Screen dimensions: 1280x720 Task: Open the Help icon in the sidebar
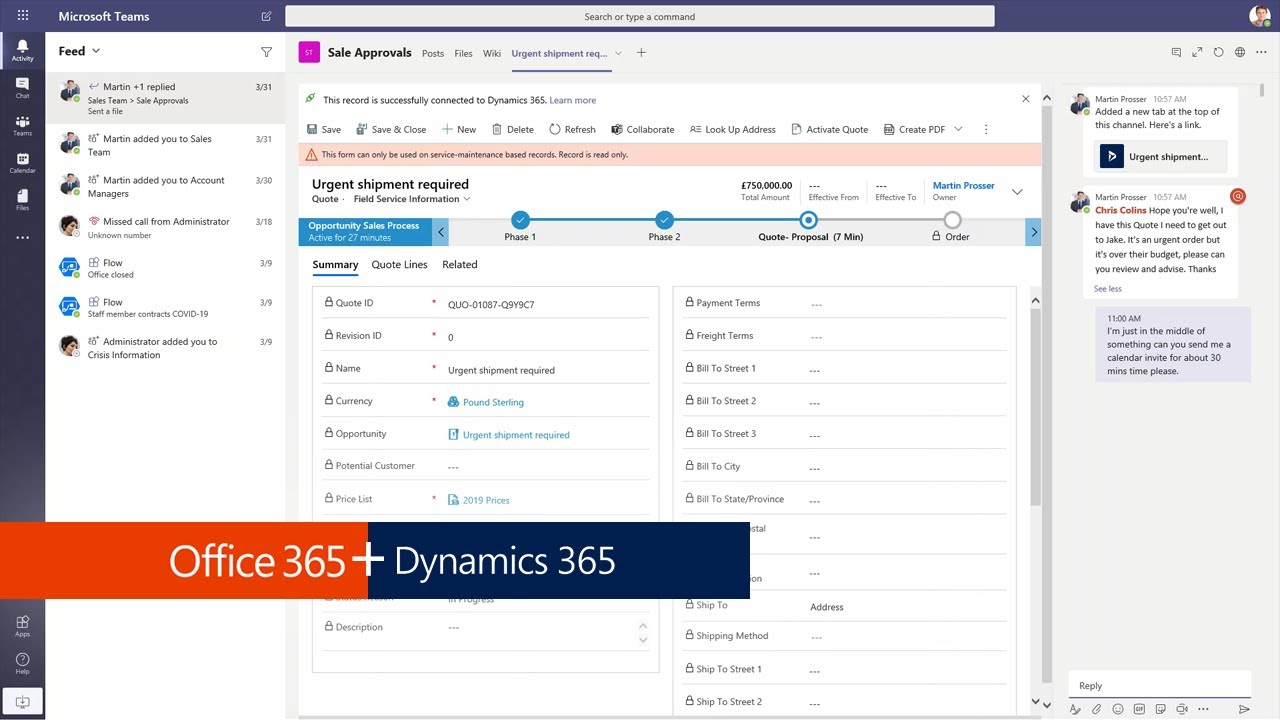(22, 663)
